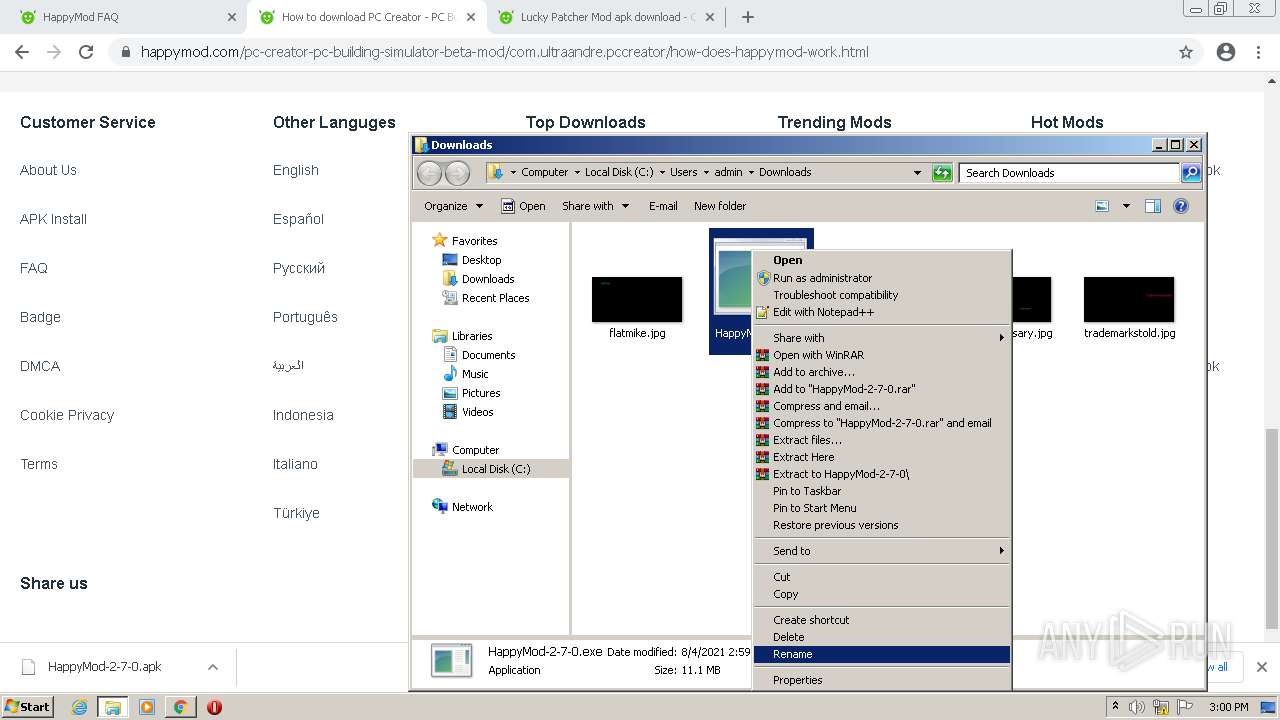Screen dimensions: 1280x720
Task: Bookmark this page with star icon
Action: pyautogui.click(x=1186, y=52)
